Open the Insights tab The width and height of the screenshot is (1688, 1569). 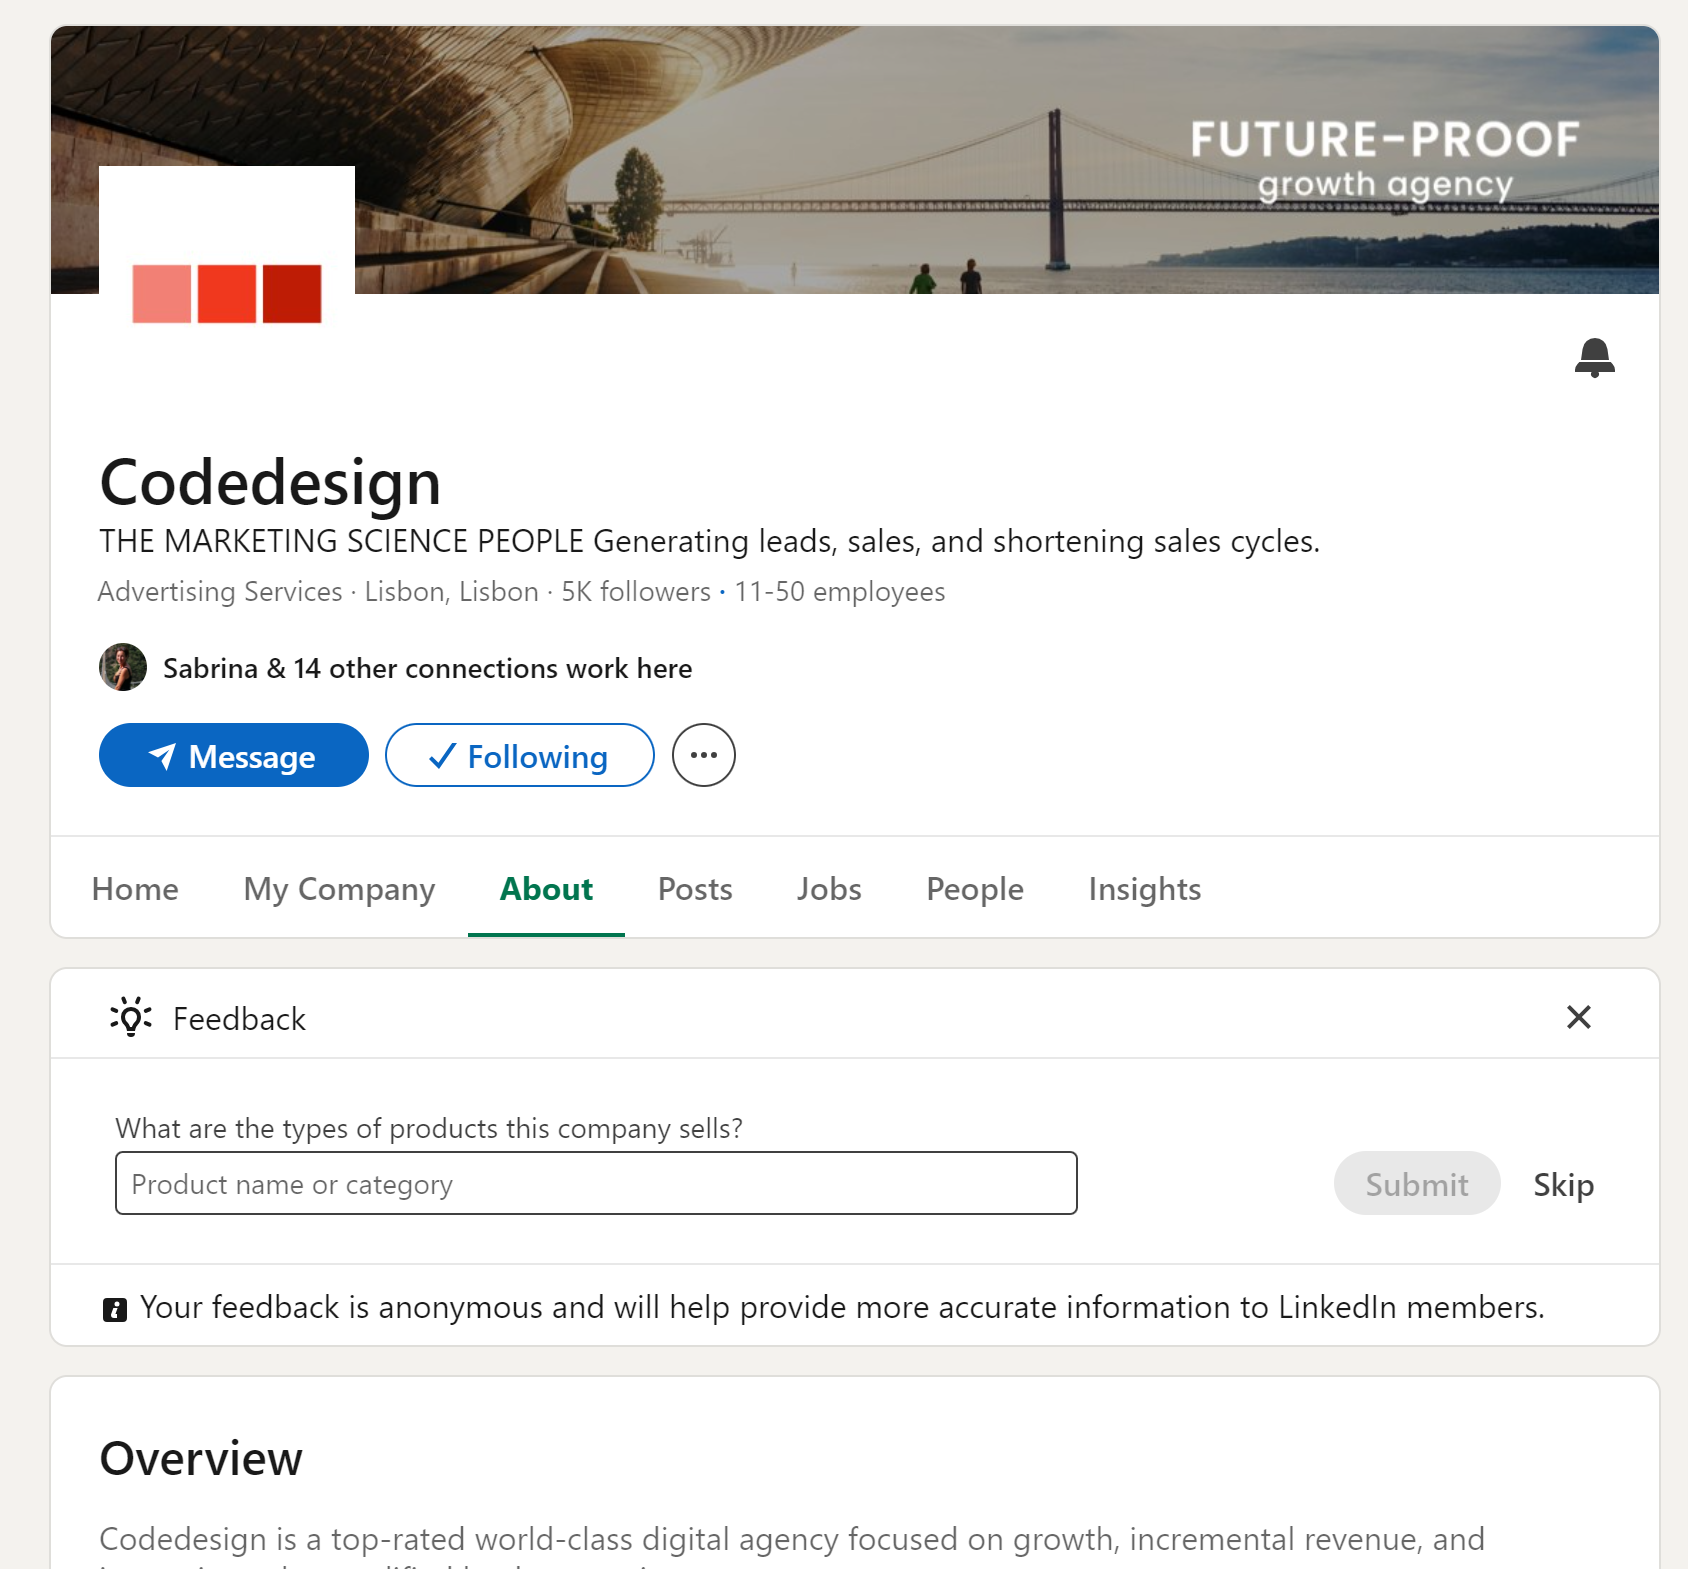[x=1145, y=889]
